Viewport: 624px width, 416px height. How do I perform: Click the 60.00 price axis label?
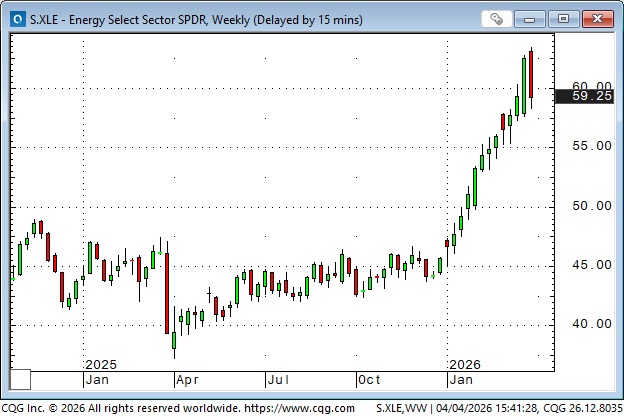click(592, 86)
